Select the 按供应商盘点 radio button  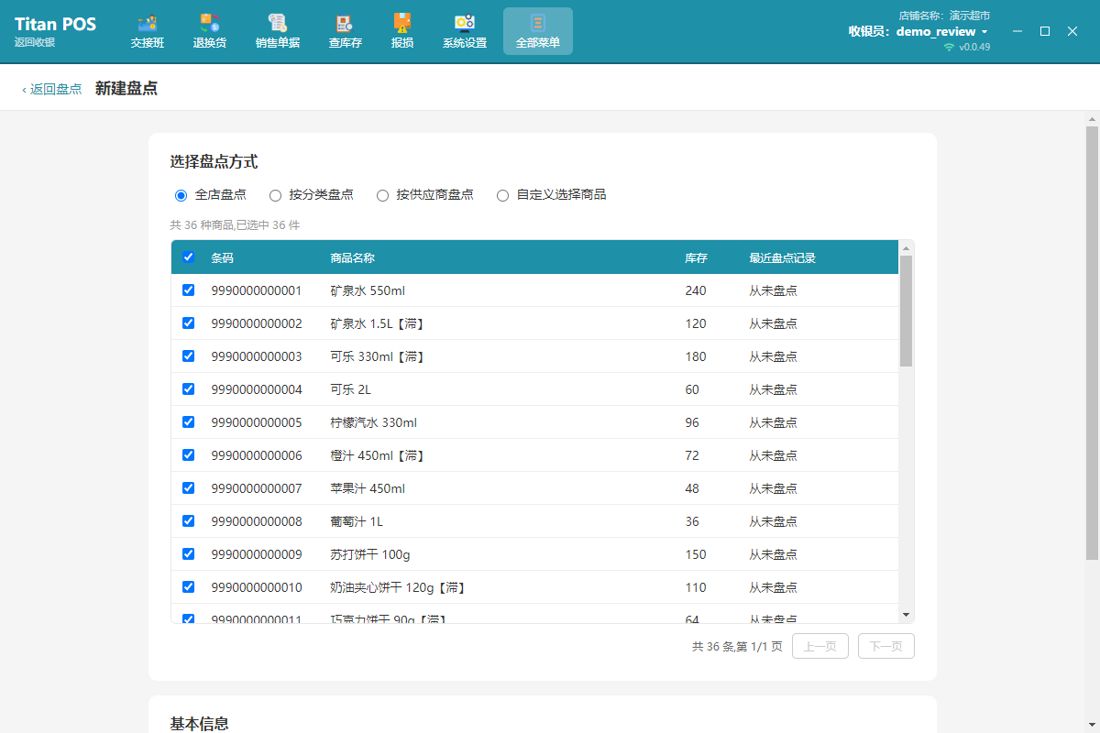coord(382,196)
